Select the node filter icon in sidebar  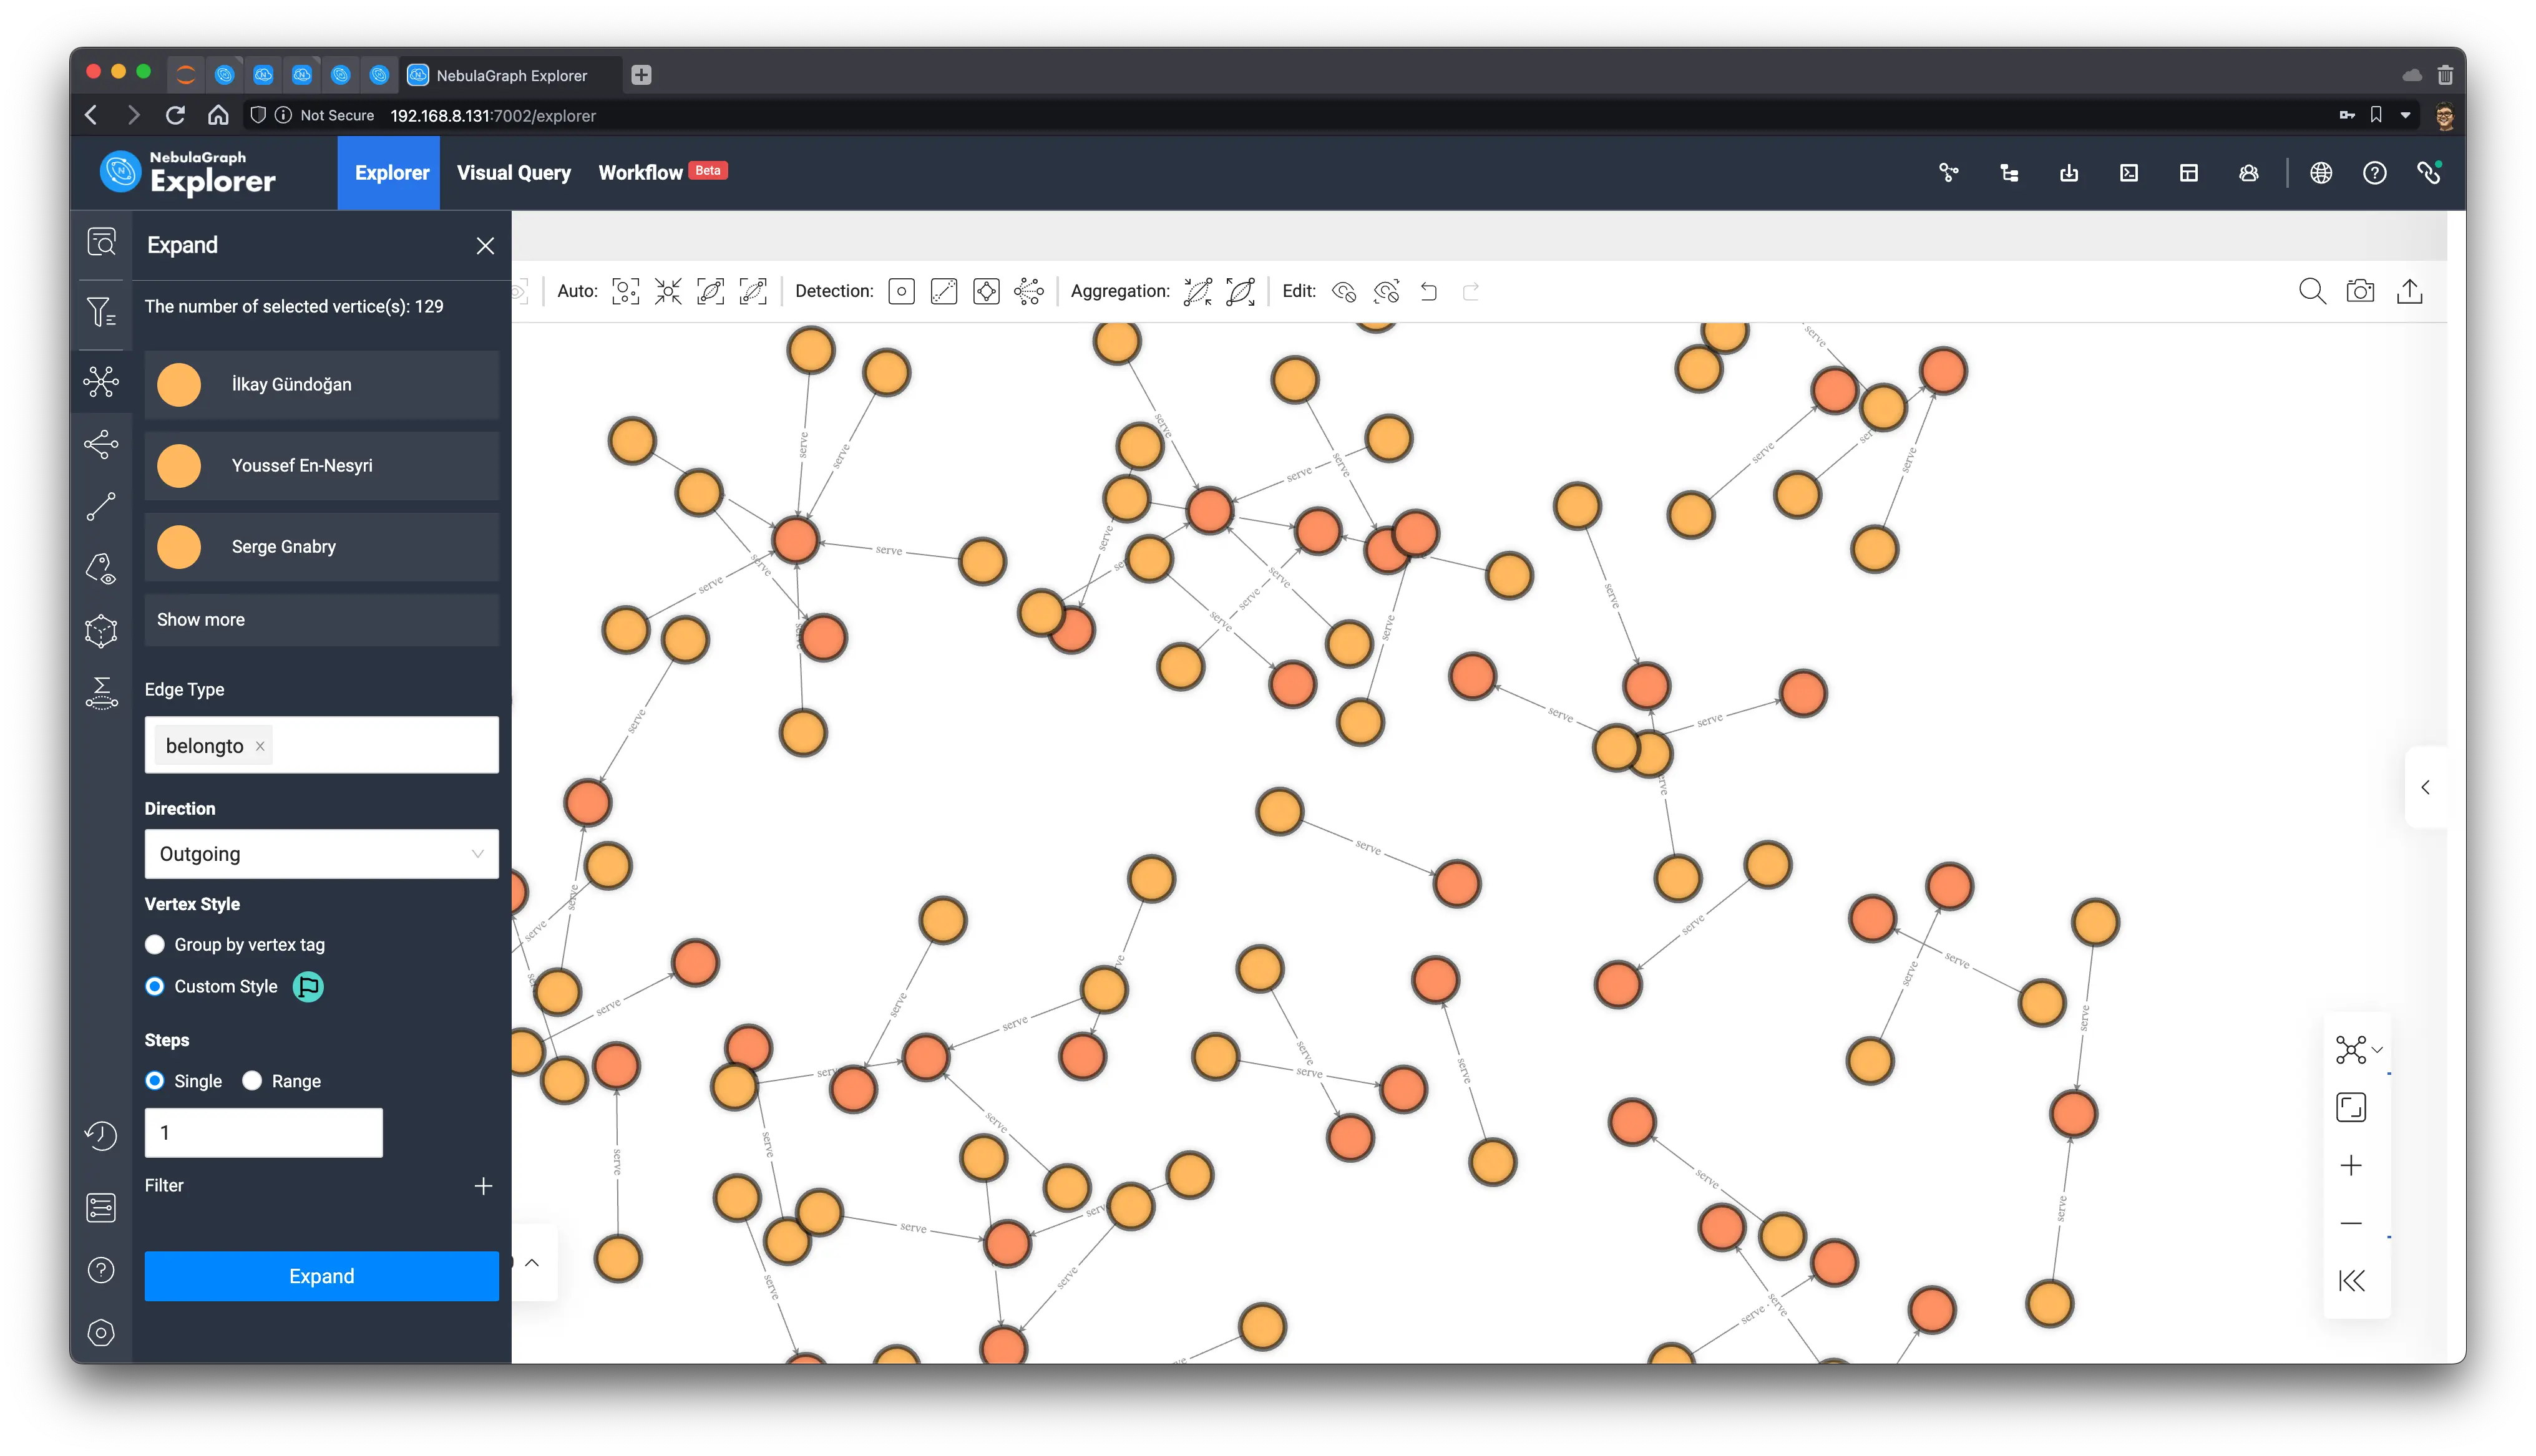coord(99,310)
